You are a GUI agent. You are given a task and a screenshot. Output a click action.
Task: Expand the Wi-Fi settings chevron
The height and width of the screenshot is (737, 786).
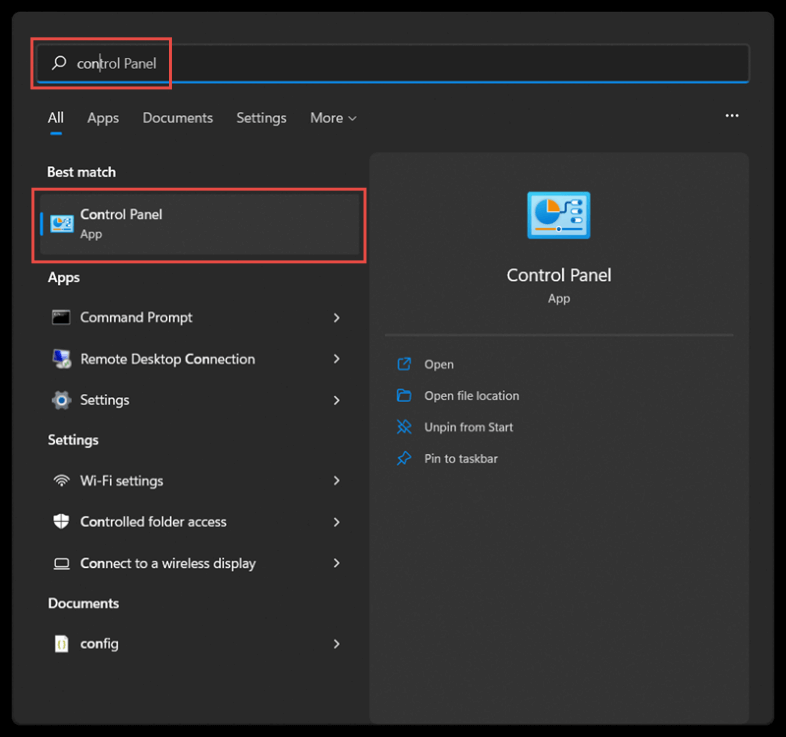(x=337, y=481)
